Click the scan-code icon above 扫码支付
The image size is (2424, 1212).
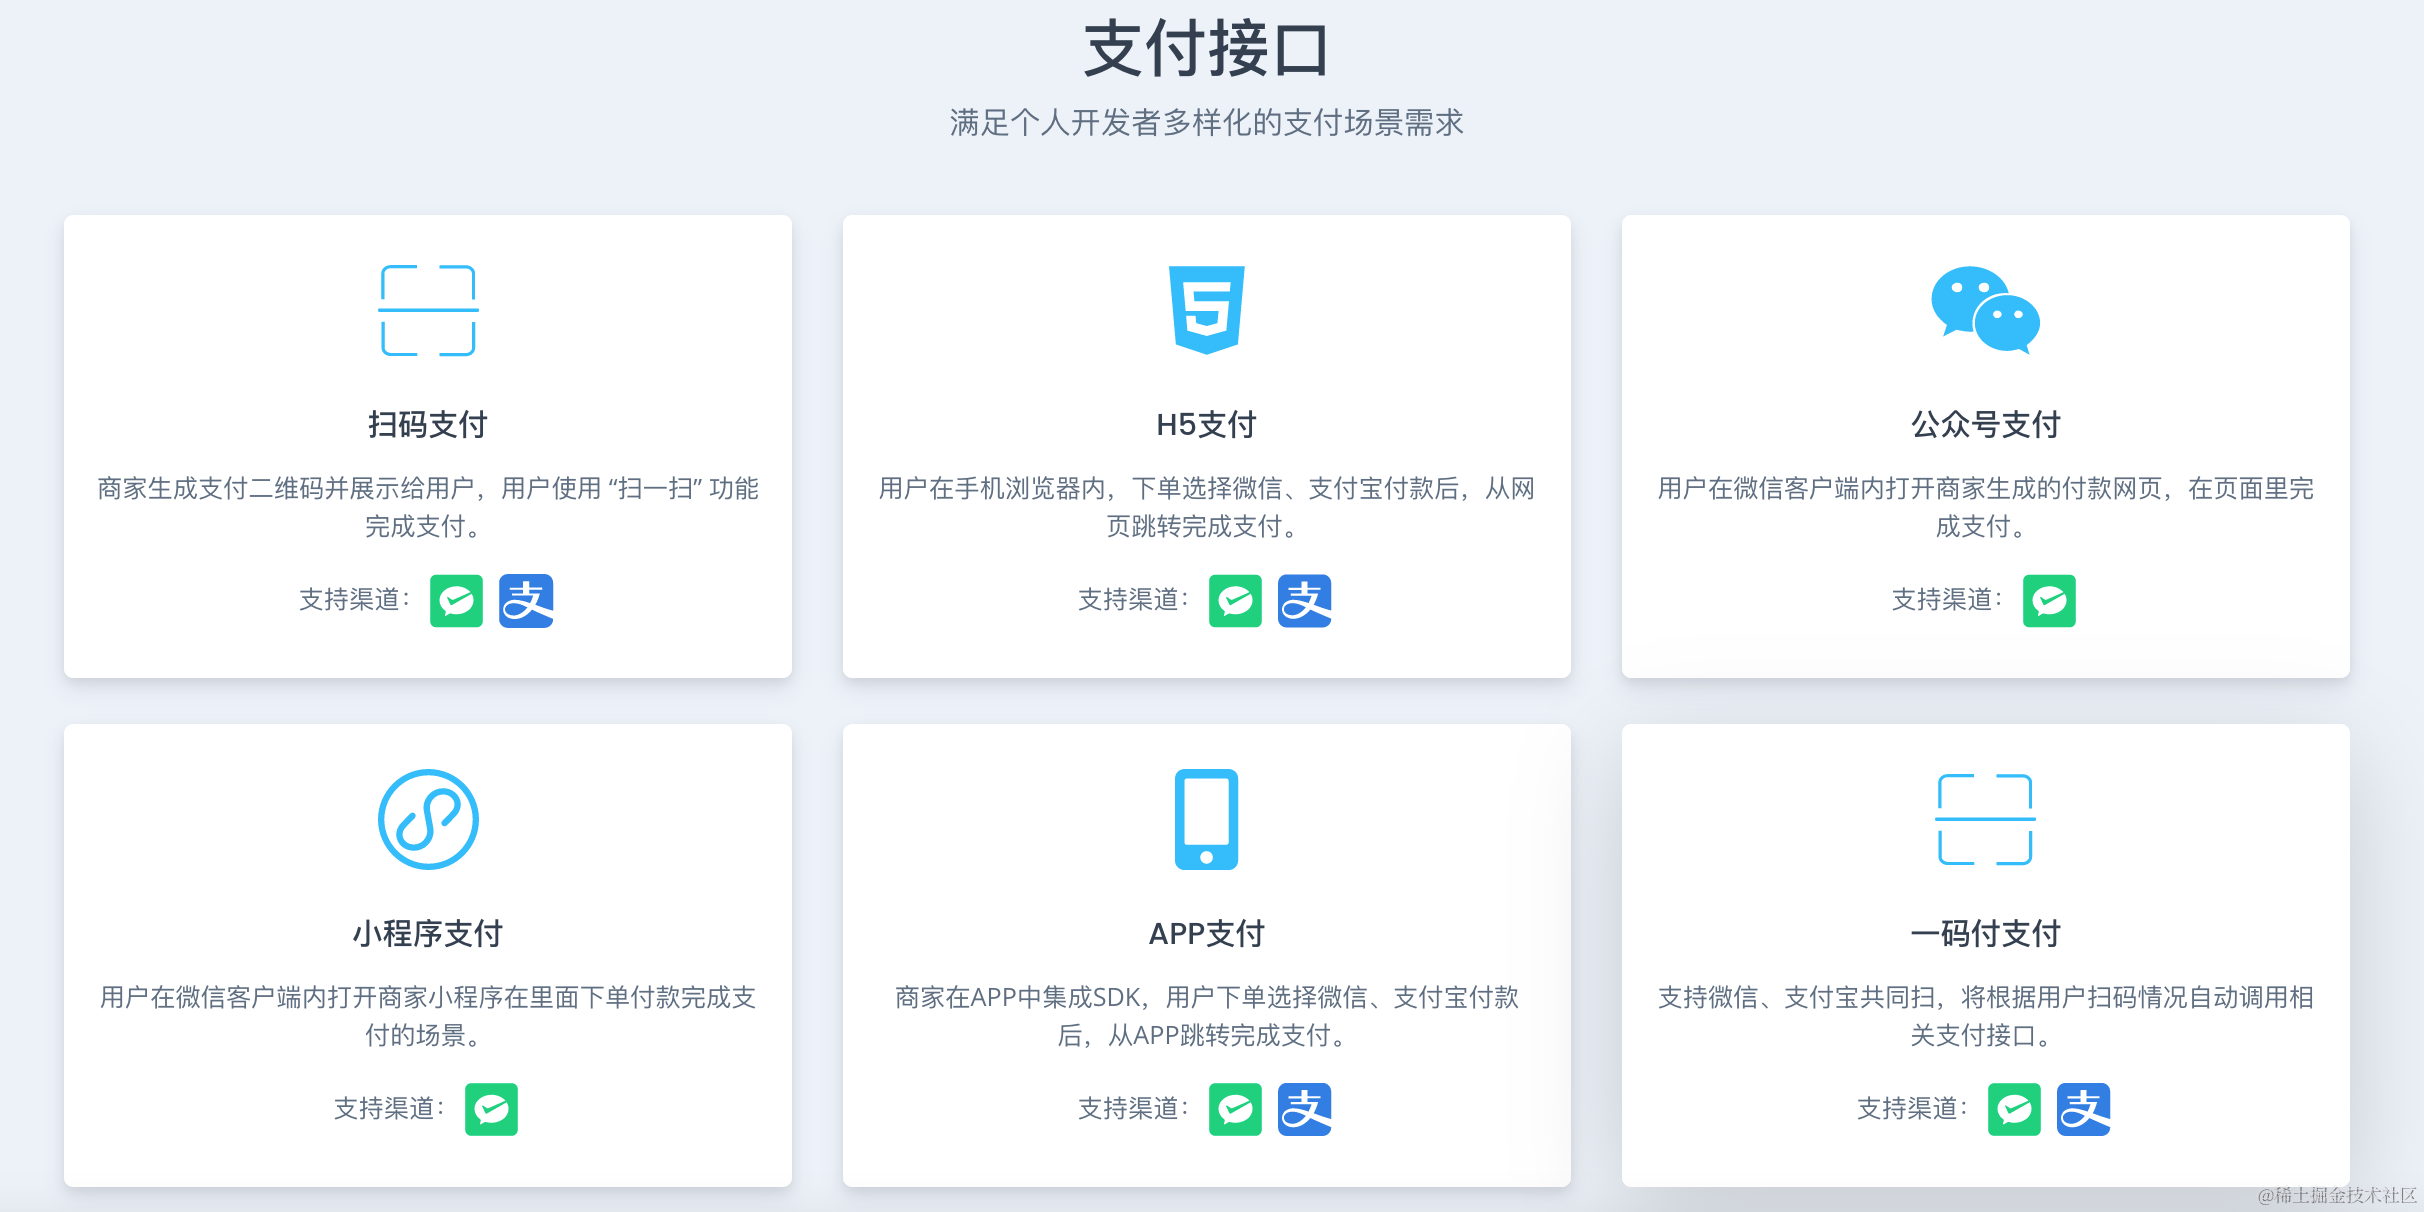click(428, 310)
